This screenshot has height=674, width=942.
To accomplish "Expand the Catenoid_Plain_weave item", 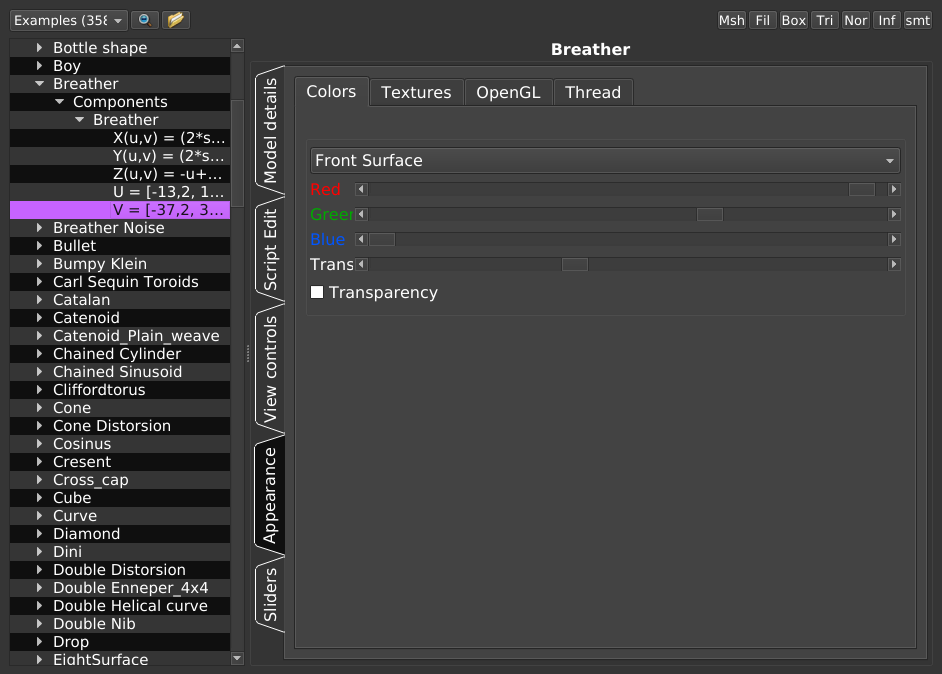I will [40, 336].
